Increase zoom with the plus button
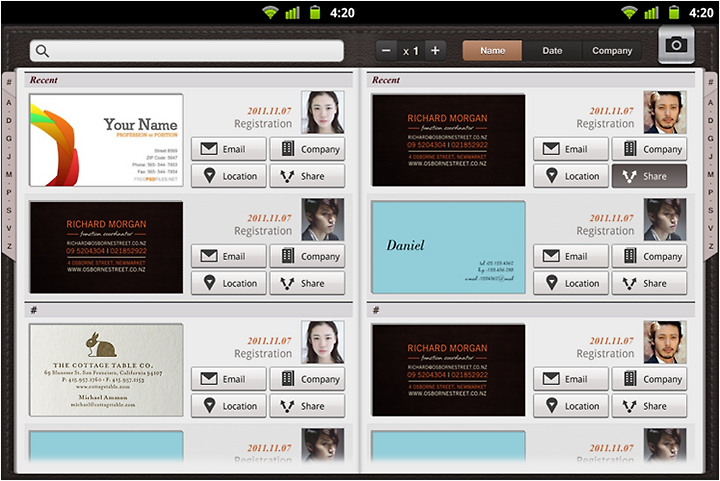Viewport: 720px width, 481px height. (x=435, y=50)
